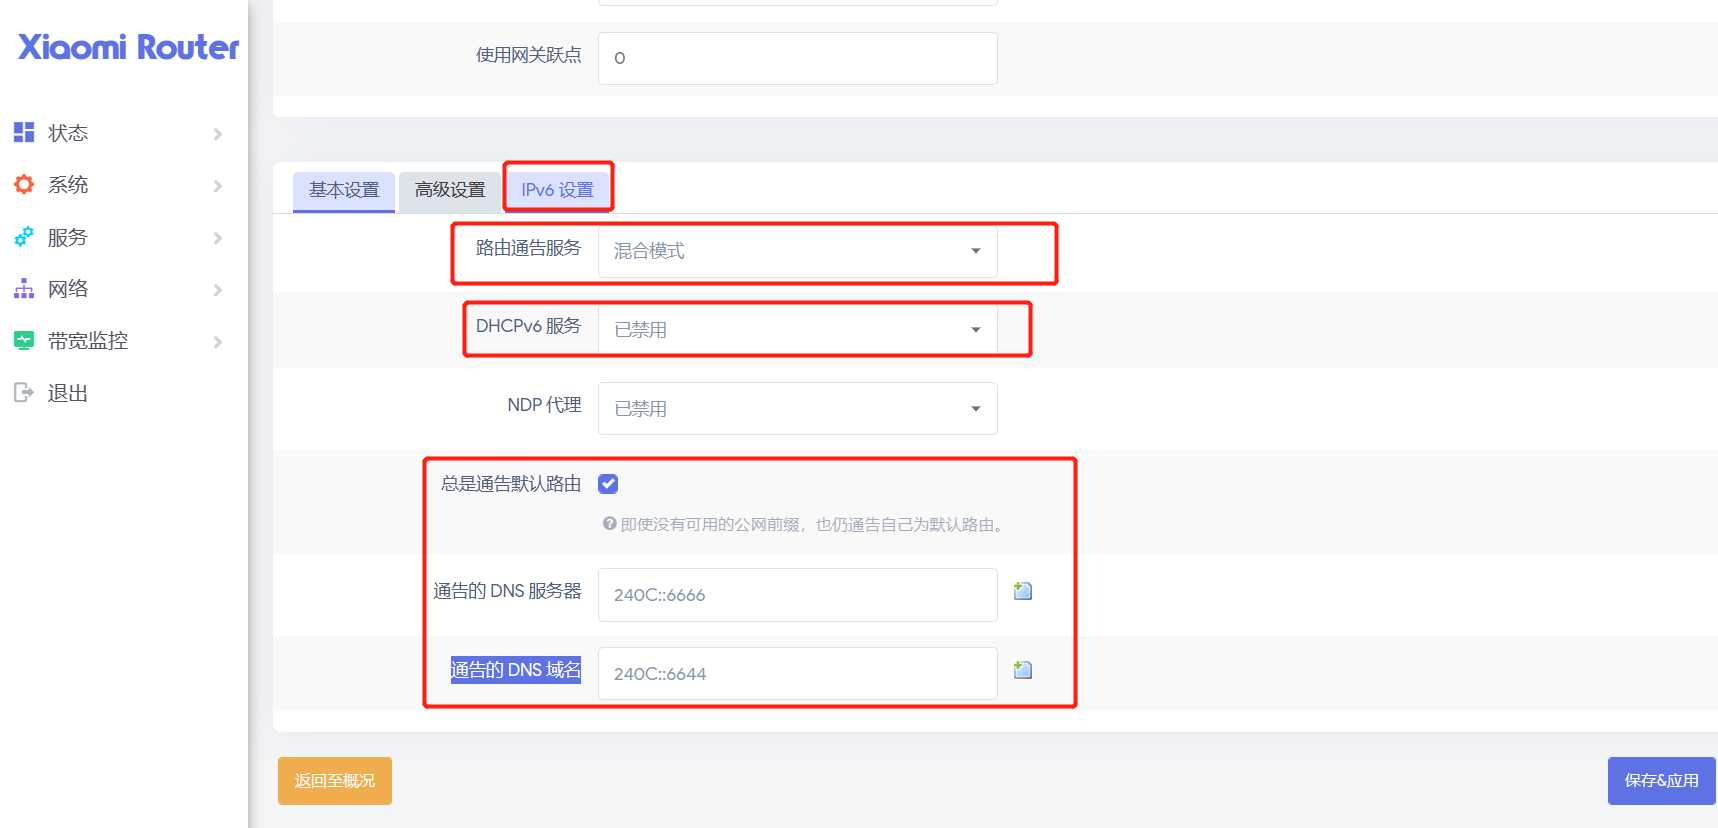Image resolution: width=1718 pixels, height=828 pixels.
Task: Click add icon beside 通告的 DNS 服务器 field
Action: click(x=1022, y=591)
